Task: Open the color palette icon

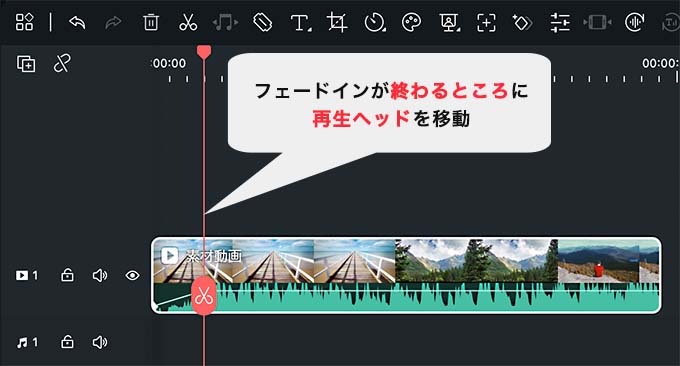Action: [x=412, y=22]
